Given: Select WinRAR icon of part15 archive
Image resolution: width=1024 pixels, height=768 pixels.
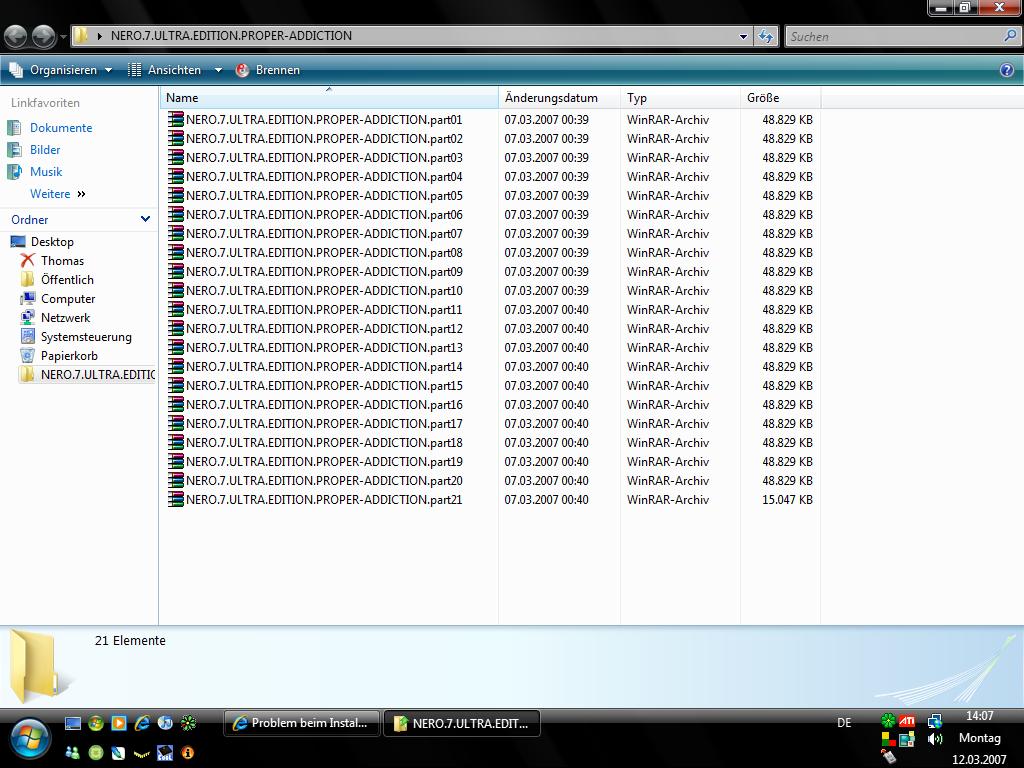Looking at the screenshot, I should (x=176, y=385).
